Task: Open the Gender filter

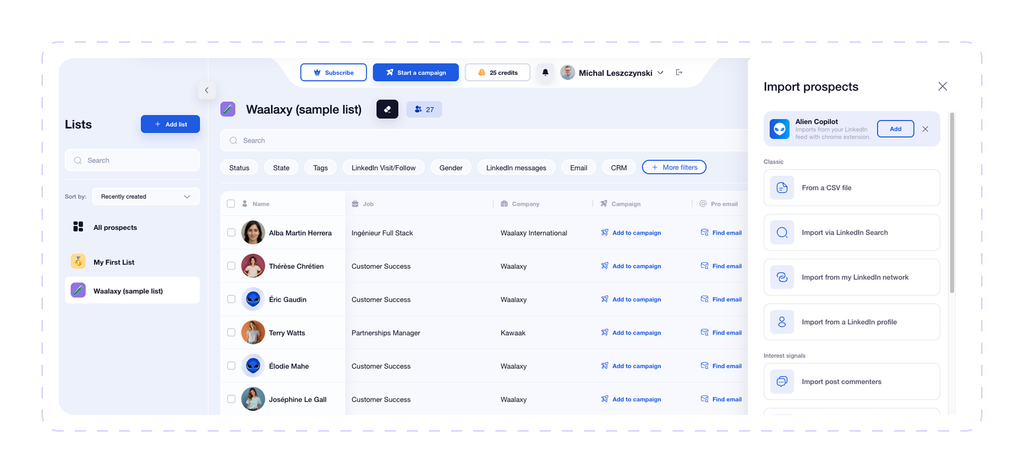Action: (451, 168)
